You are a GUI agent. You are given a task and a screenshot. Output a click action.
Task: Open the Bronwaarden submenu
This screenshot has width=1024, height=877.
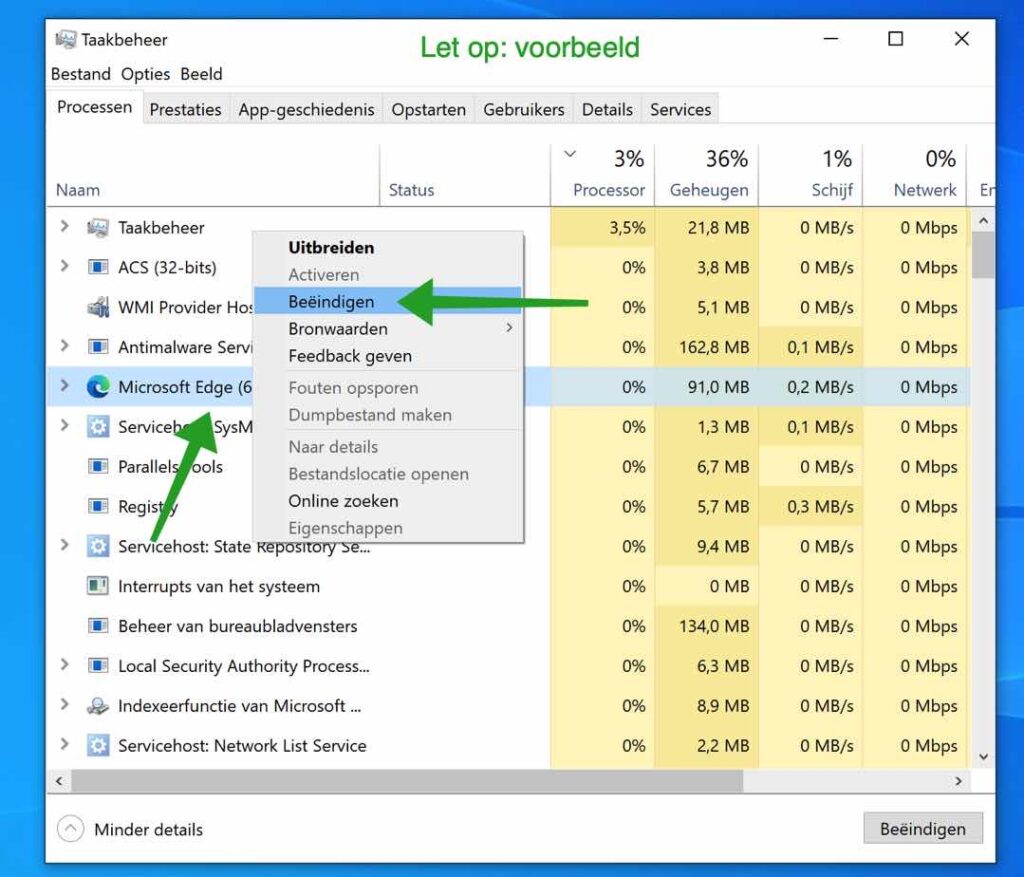(338, 328)
